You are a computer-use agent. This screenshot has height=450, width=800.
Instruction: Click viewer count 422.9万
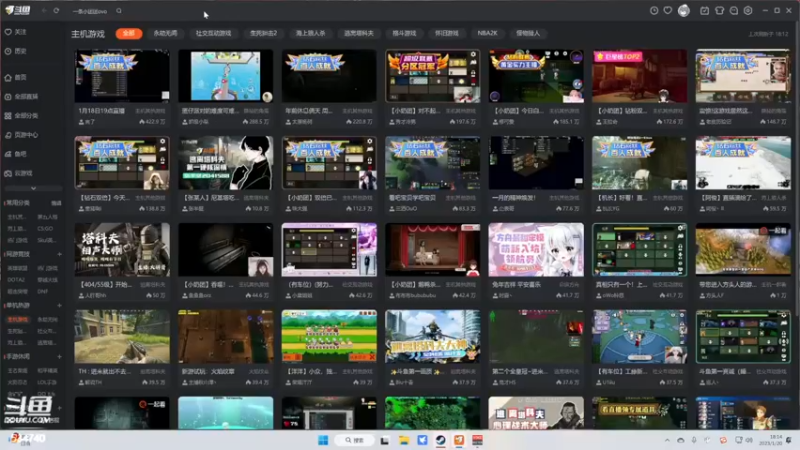coord(152,122)
